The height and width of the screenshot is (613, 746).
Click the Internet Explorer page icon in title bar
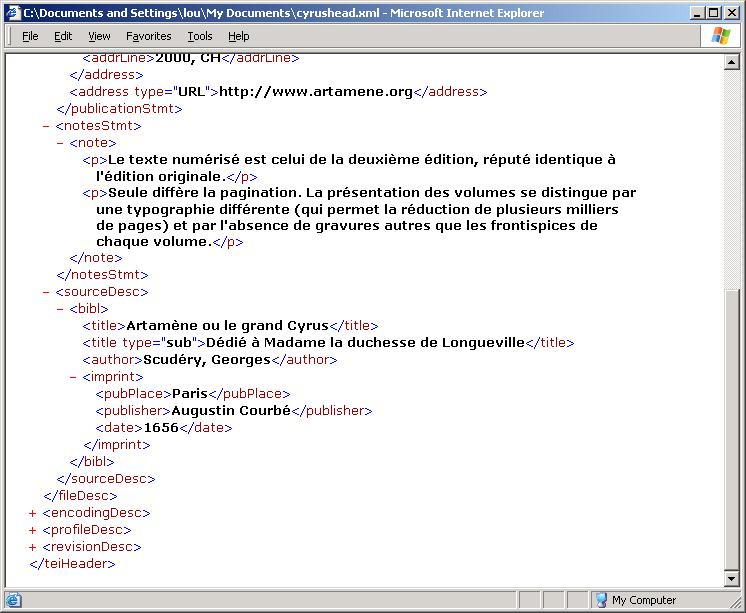(13, 13)
